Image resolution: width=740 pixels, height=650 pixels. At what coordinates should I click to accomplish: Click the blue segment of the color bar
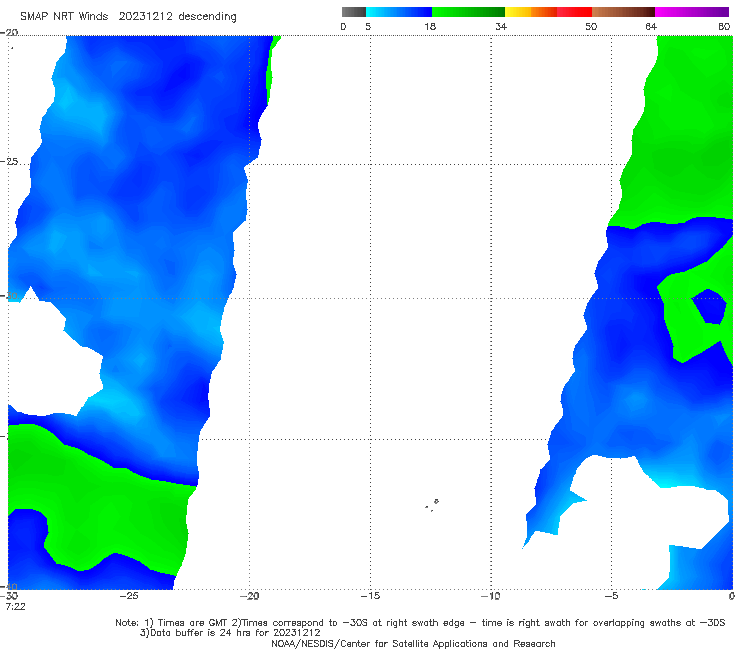coord(399,12)
